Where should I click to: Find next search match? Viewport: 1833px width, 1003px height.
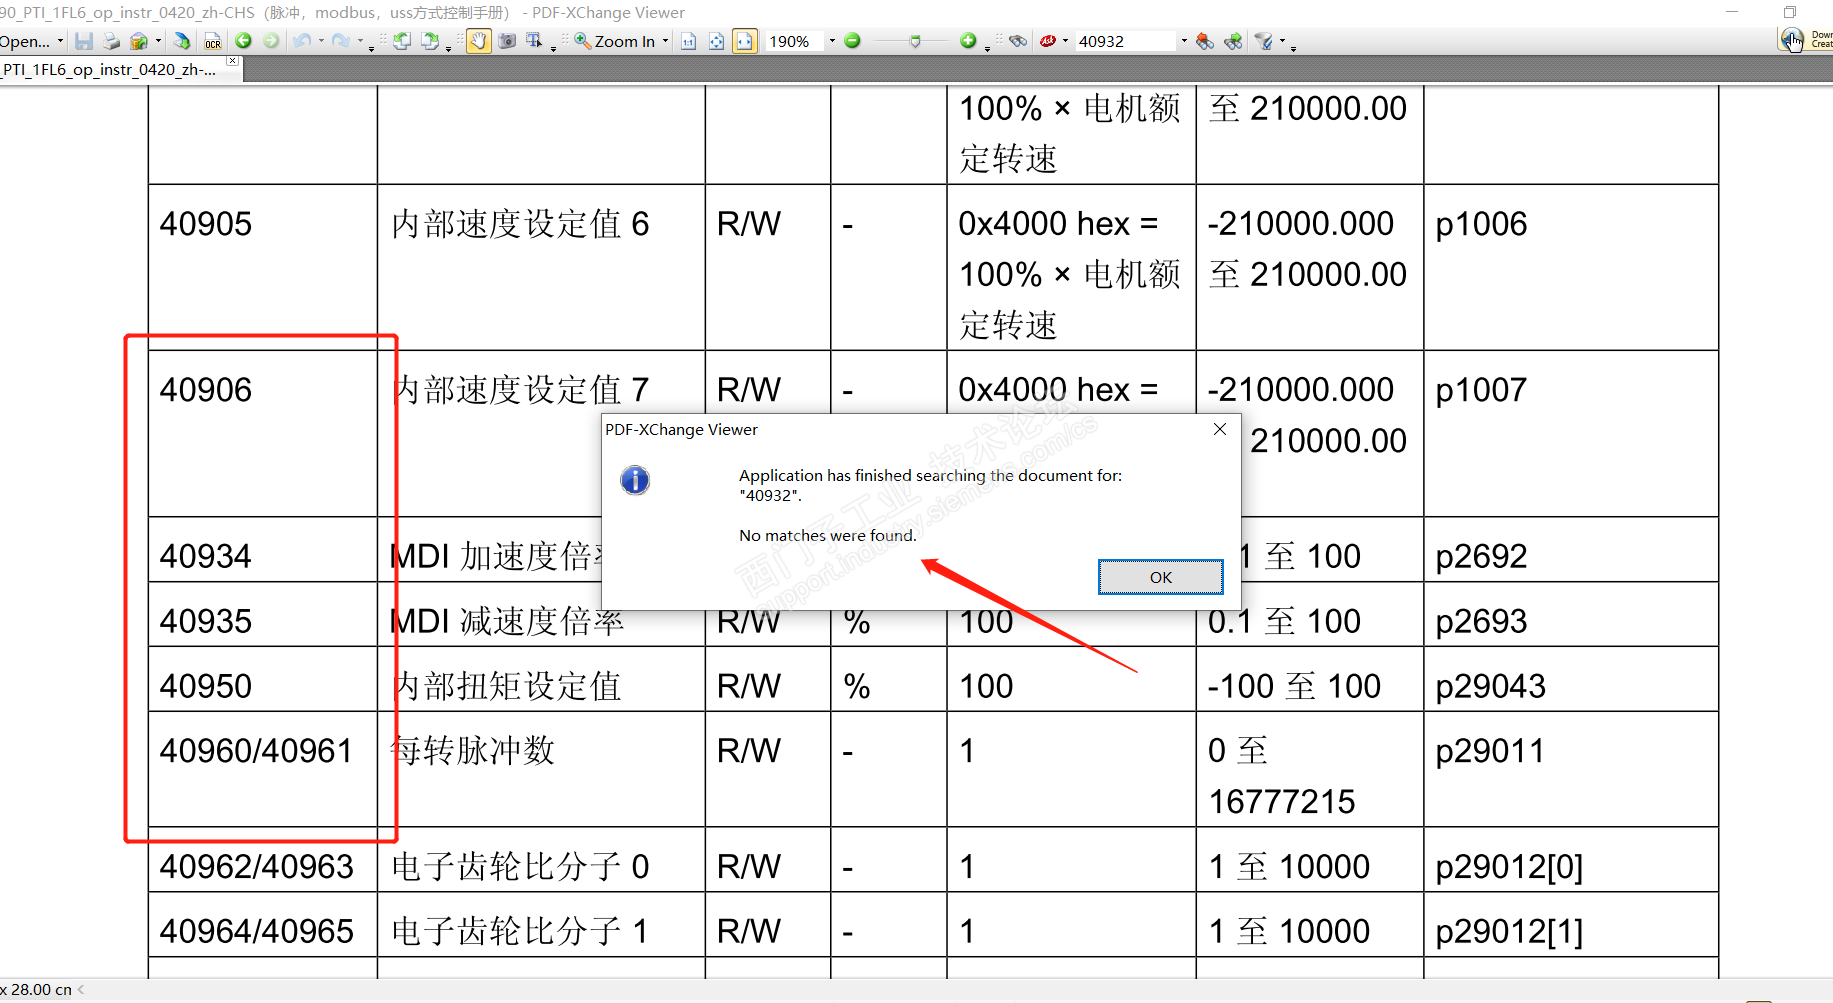tap(1234, 41)
